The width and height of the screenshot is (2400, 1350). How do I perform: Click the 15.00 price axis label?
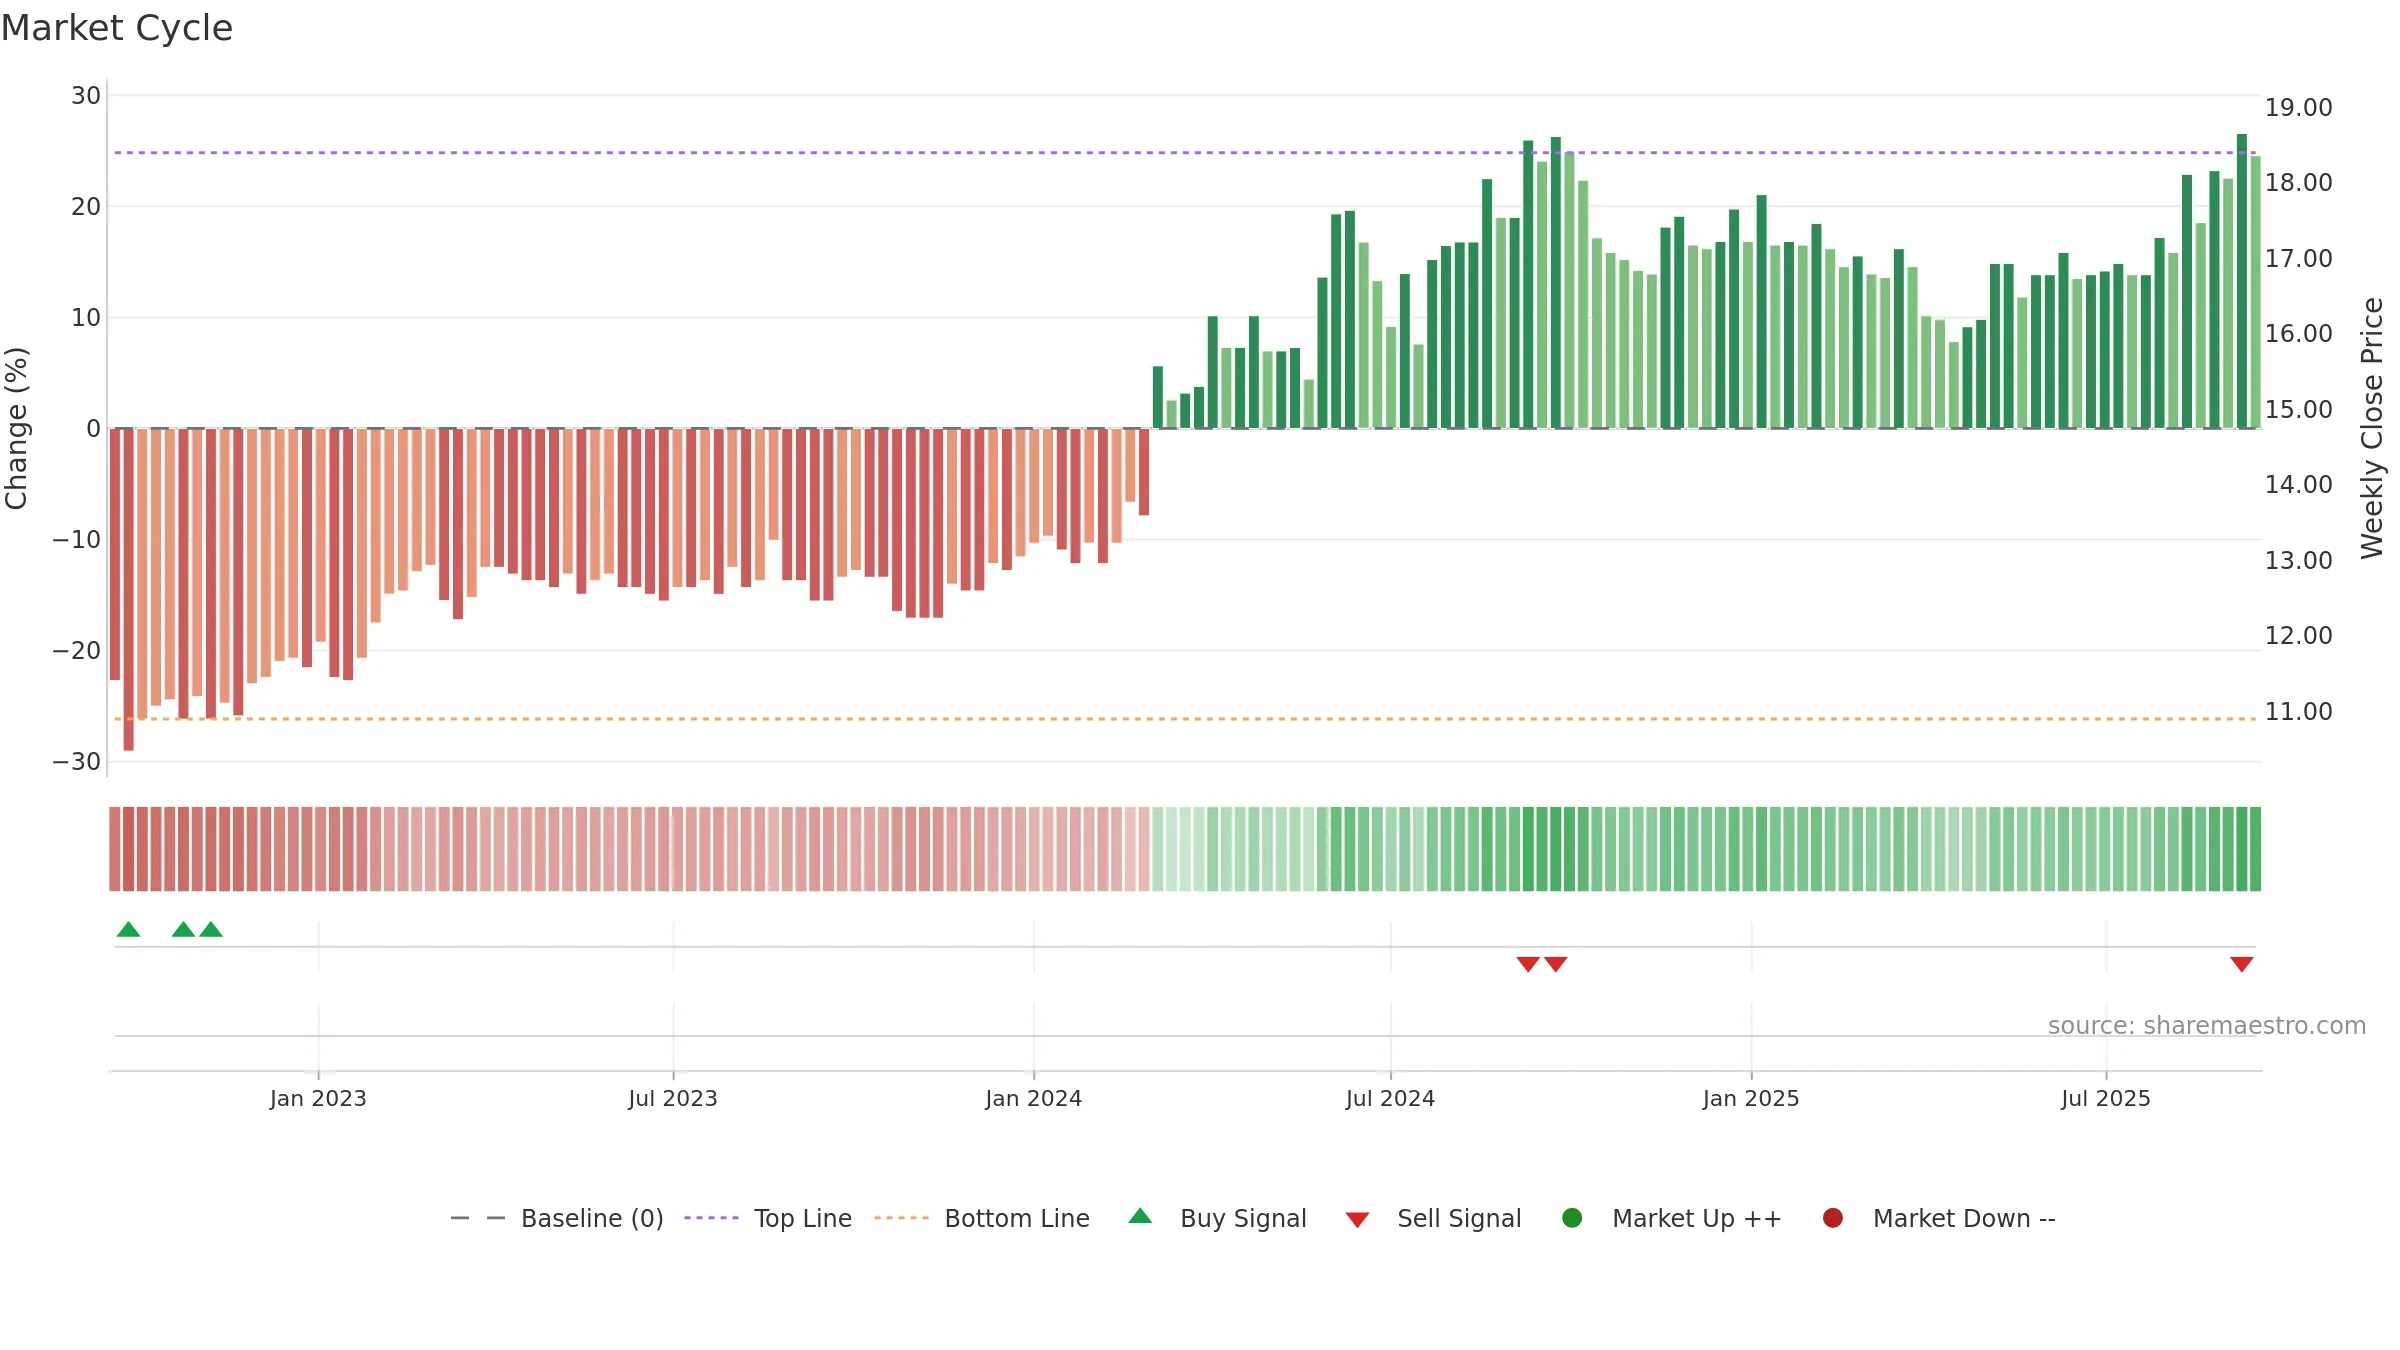click(2299, 410)
